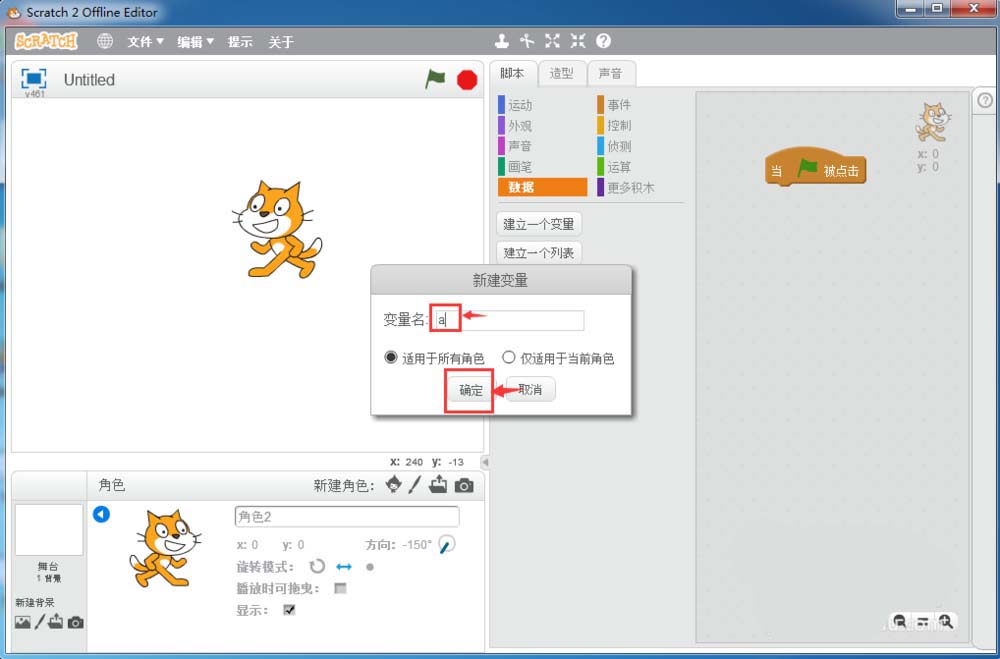Screen dimensions: 1000x659
Task: Click the red stop sign button
Action: tap(467, 80)
